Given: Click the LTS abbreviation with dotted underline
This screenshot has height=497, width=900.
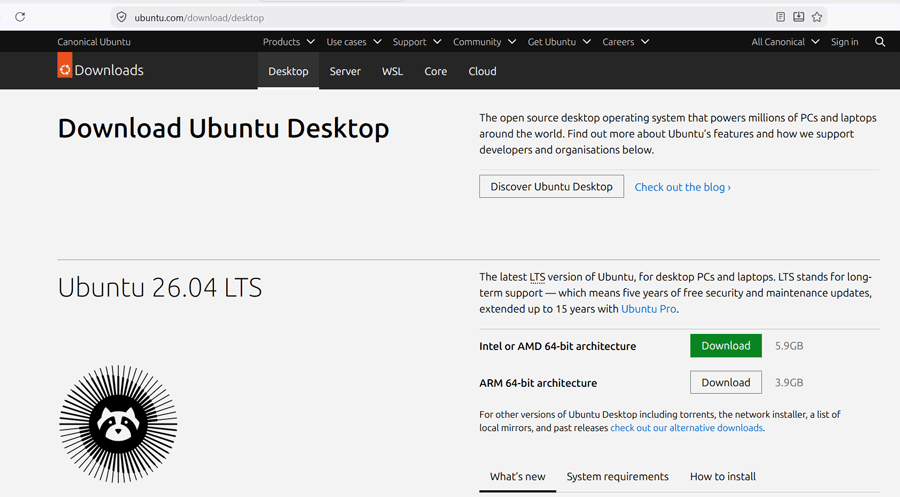Looking at the screenshot, I should click(537, 277).
